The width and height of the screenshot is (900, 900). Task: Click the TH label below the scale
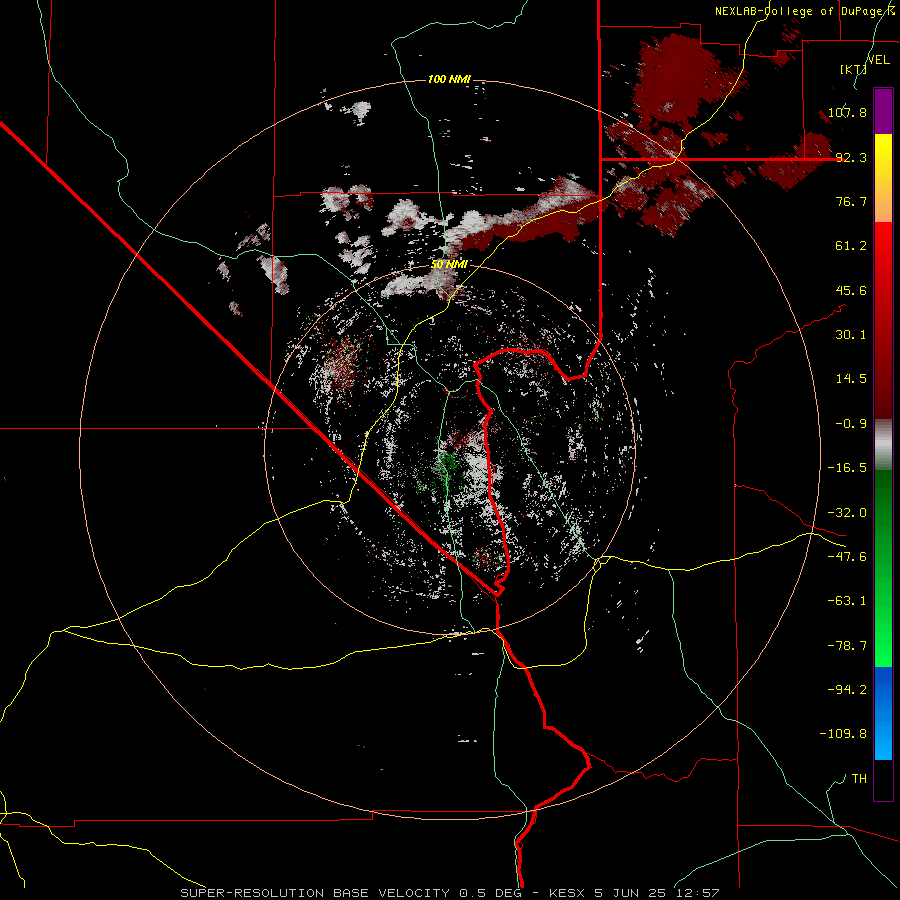tap(859, 779)
